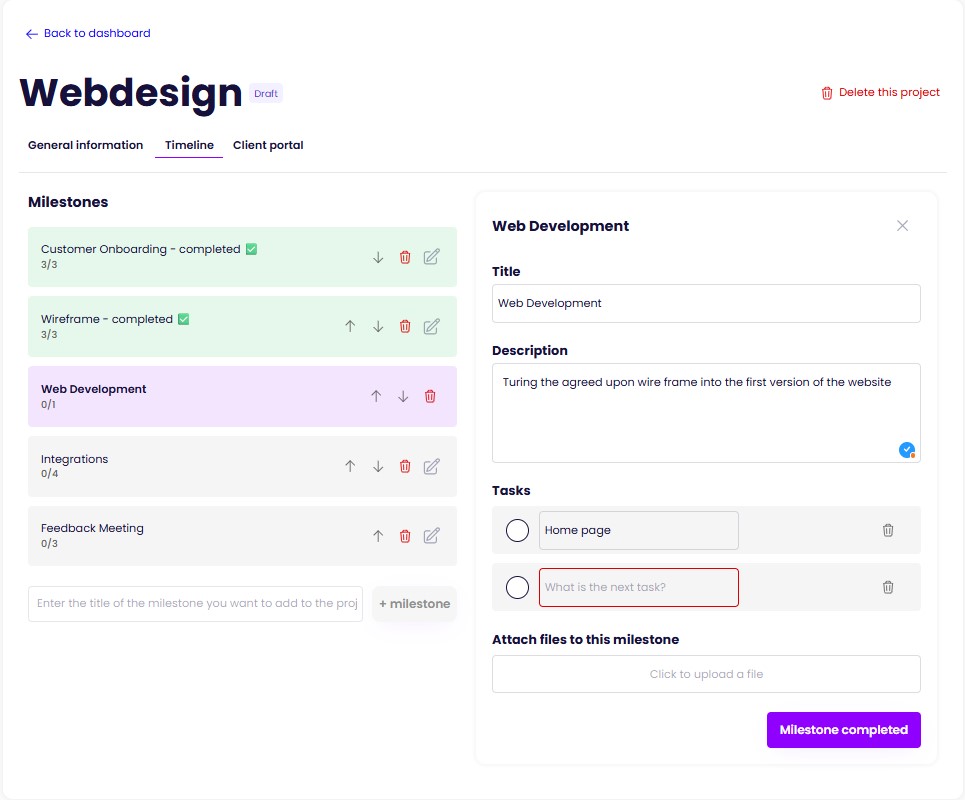This screenshot has height=800, width=965.
Task: Mark Home page task as done
Action: (x=517, y=530)
